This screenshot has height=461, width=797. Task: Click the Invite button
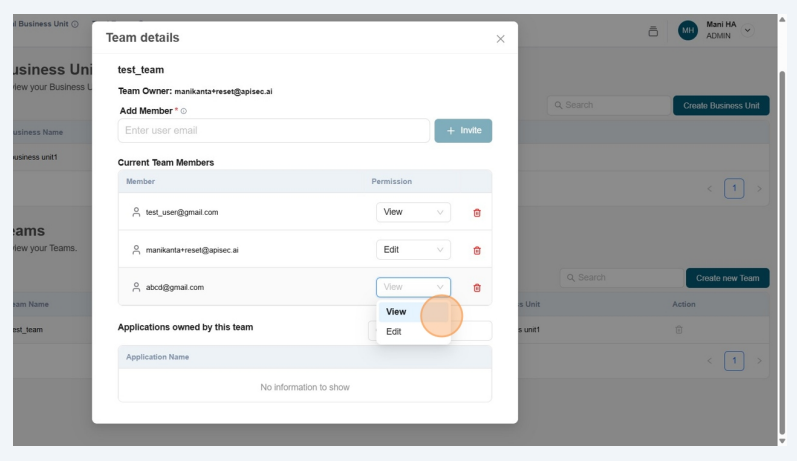pos(463,131)
